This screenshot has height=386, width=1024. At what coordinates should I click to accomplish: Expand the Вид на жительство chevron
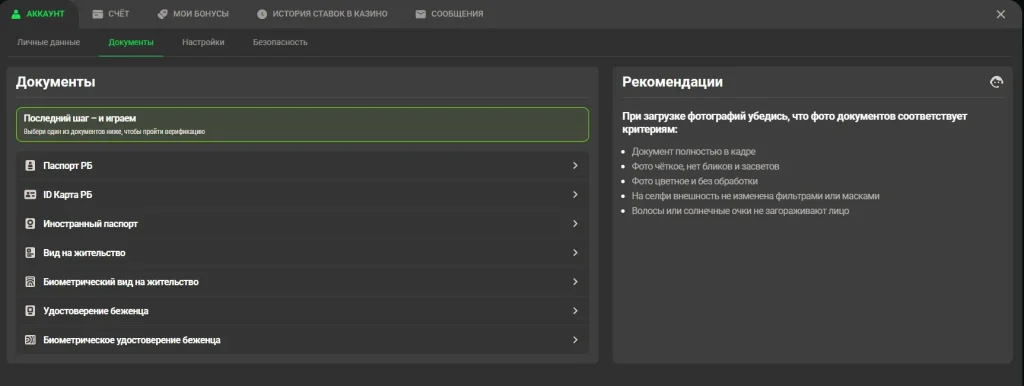tap(575, 253)
